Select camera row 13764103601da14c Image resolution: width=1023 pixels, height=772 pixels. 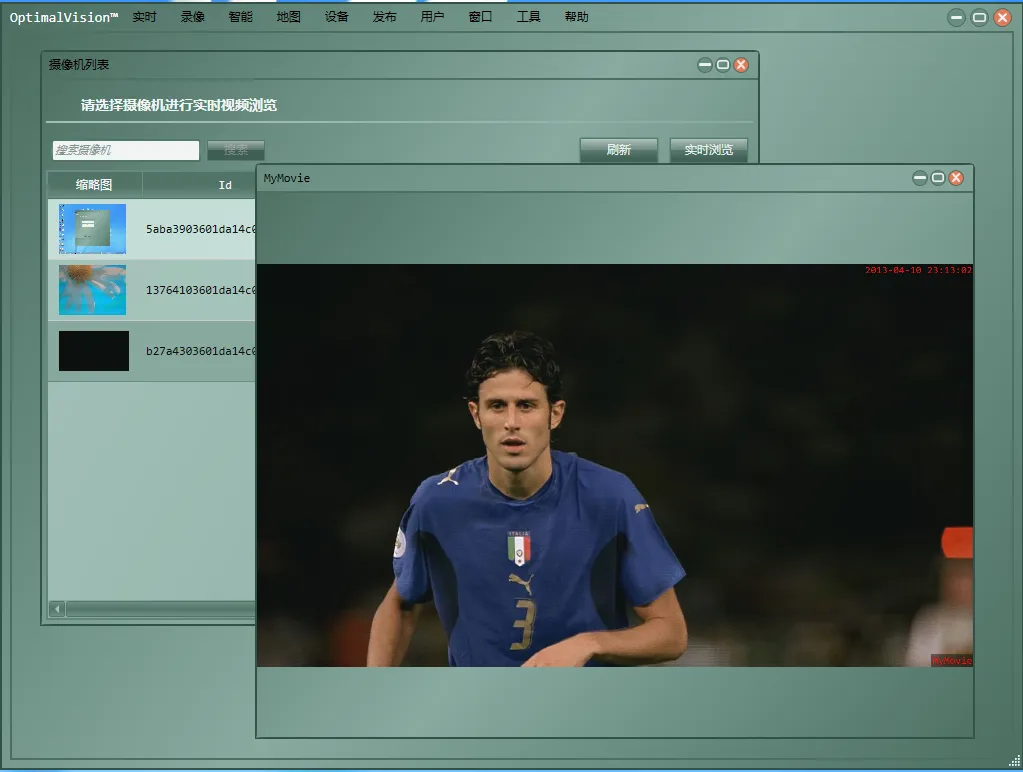[x=151, y=290]
